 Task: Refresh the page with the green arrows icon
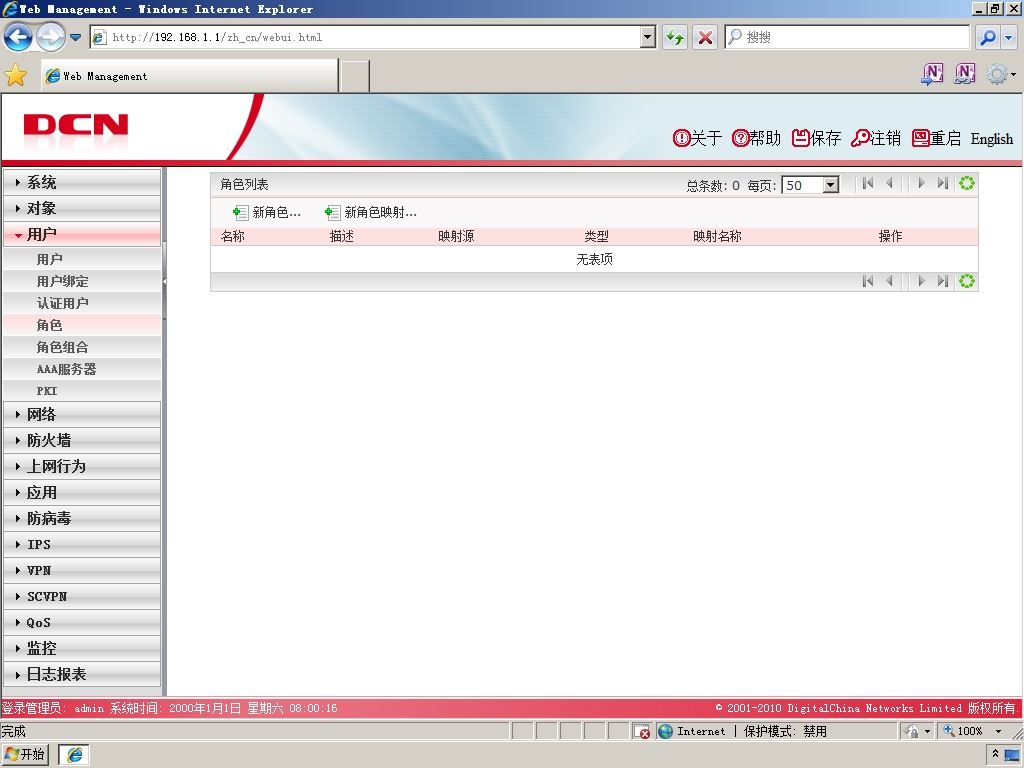click(675, 37)
